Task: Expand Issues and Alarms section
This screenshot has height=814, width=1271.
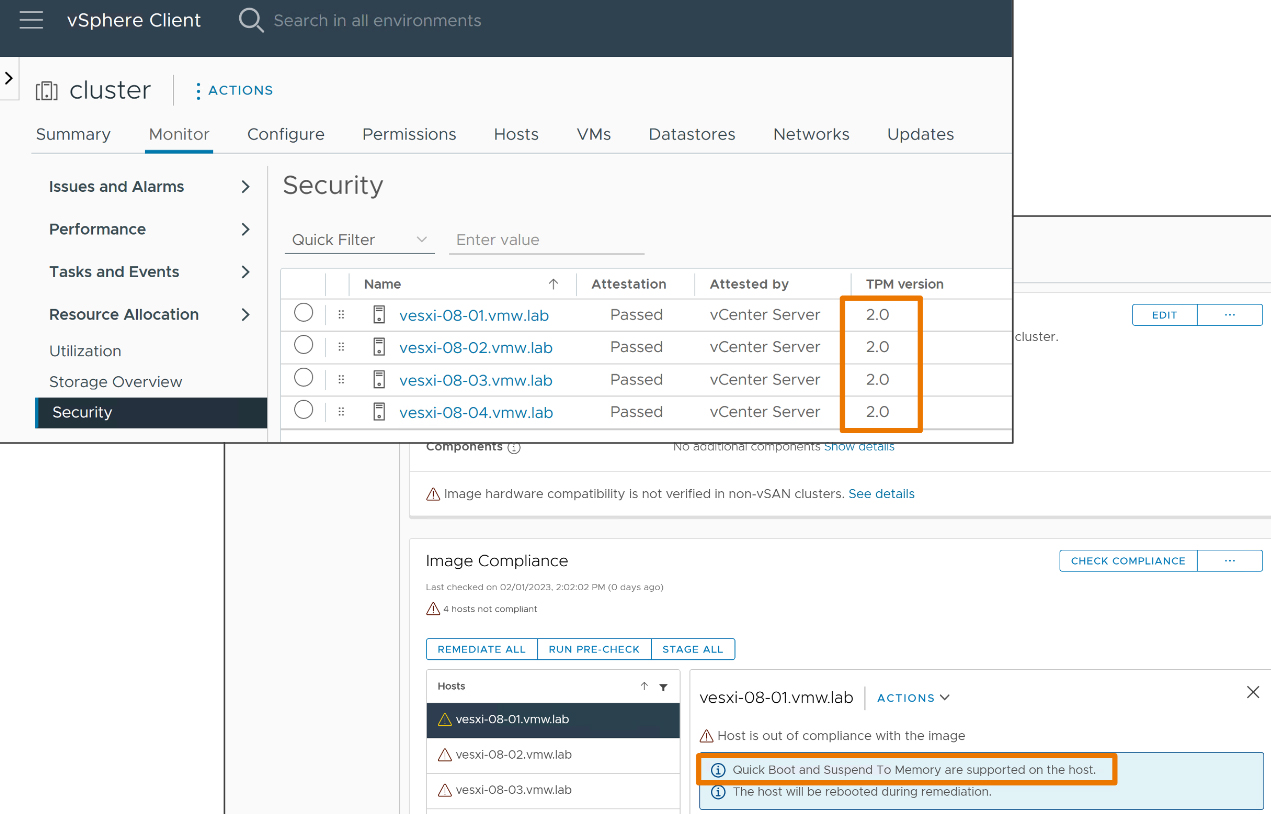Action: pyautogui.click(x=245, y=187)
